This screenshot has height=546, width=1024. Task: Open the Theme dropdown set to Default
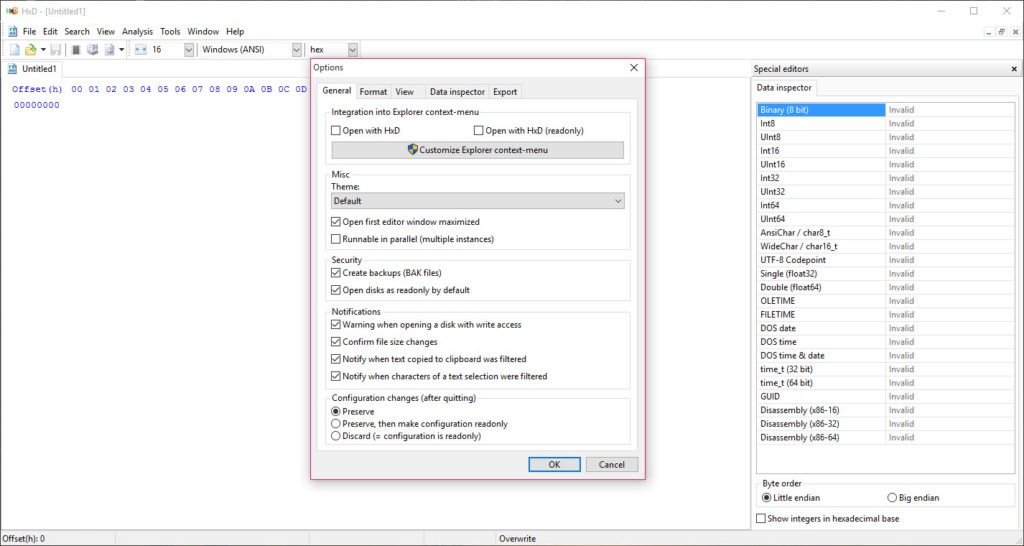point(477,201)
